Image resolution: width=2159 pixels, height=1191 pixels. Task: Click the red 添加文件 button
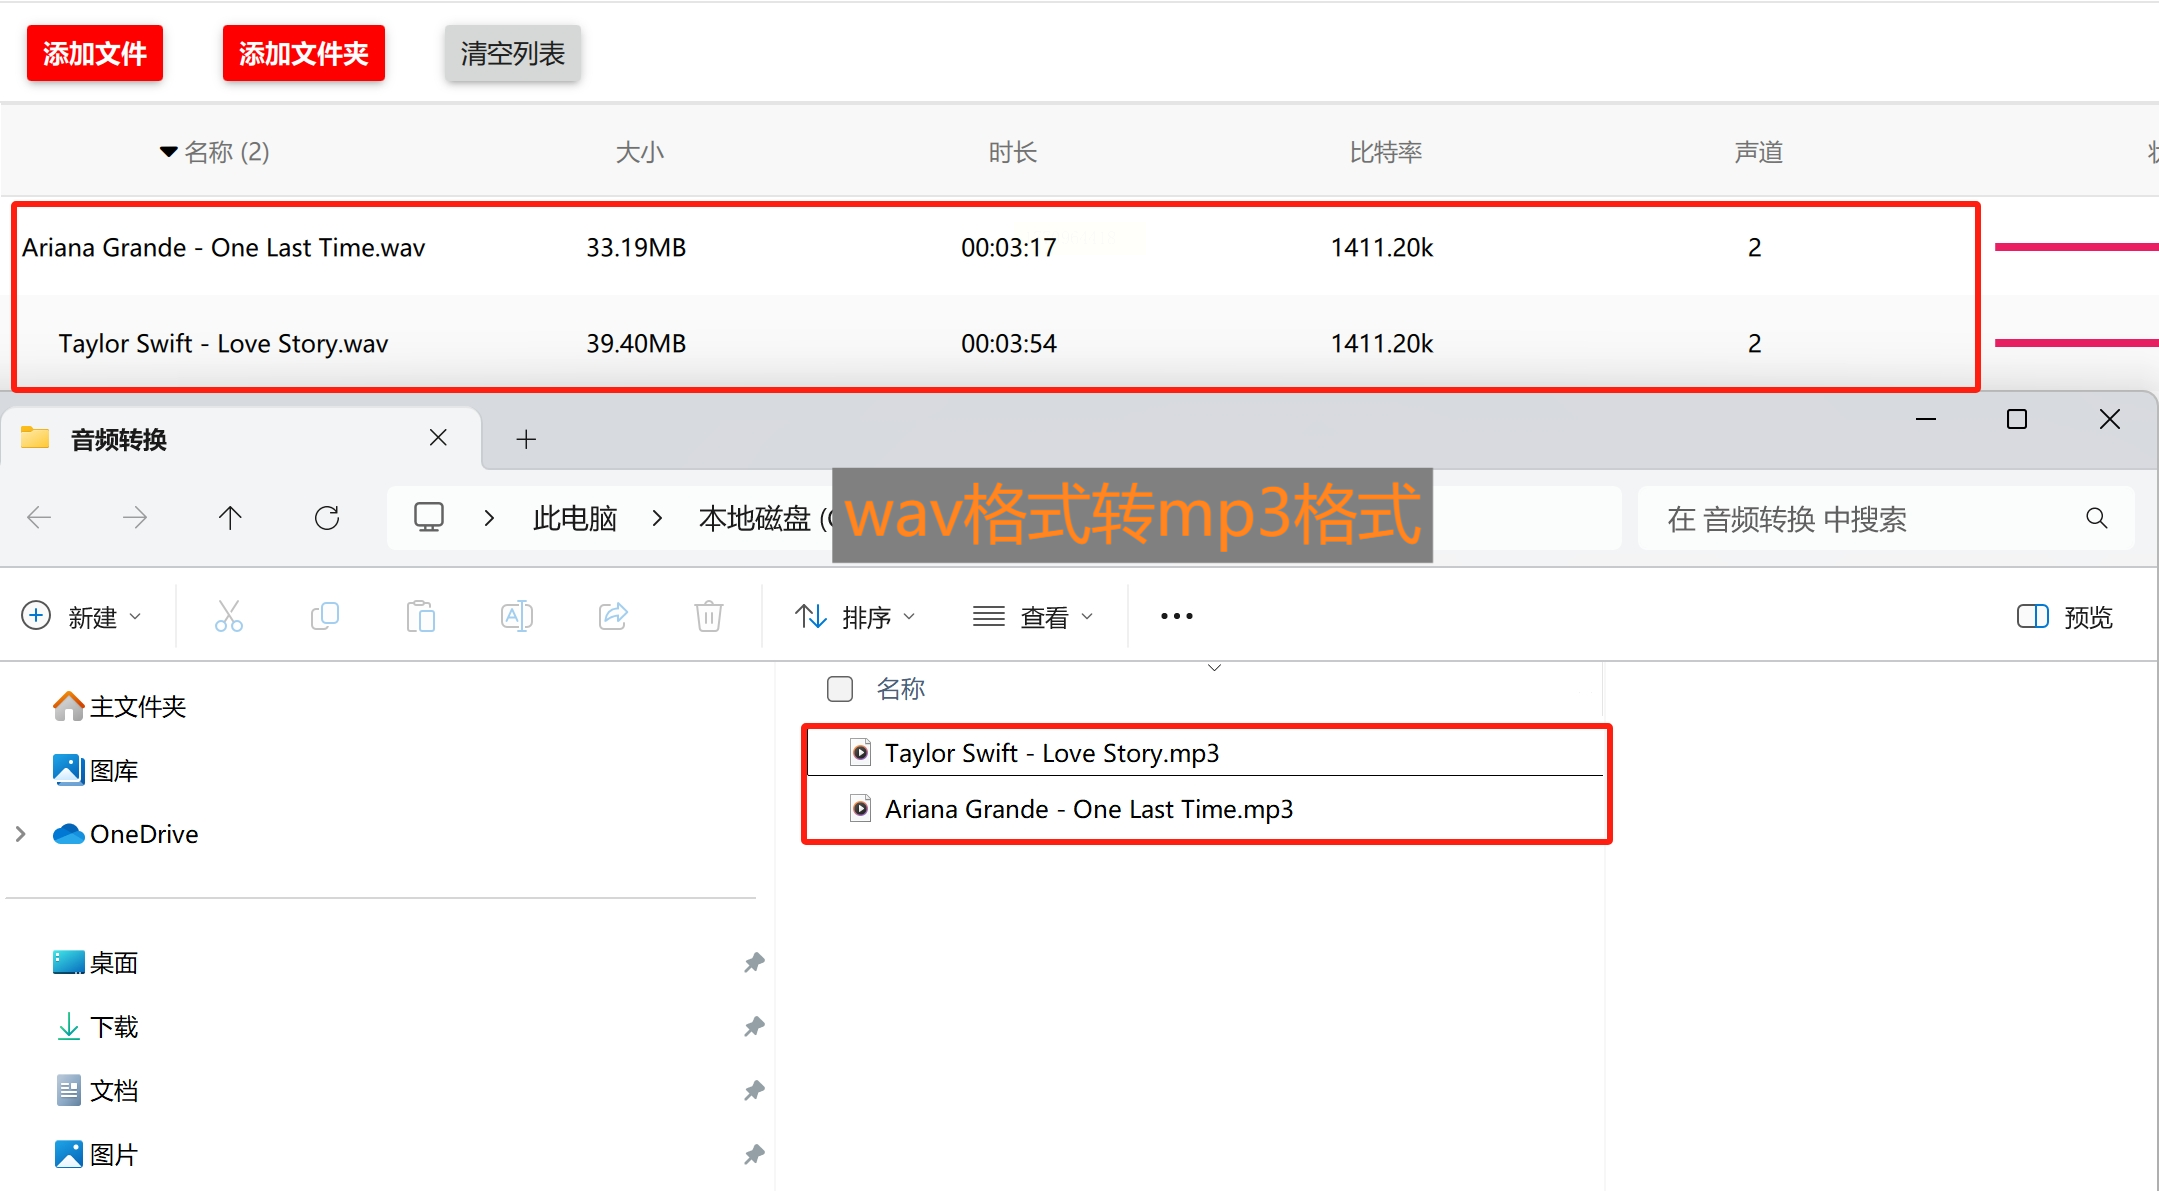point(95,53)
